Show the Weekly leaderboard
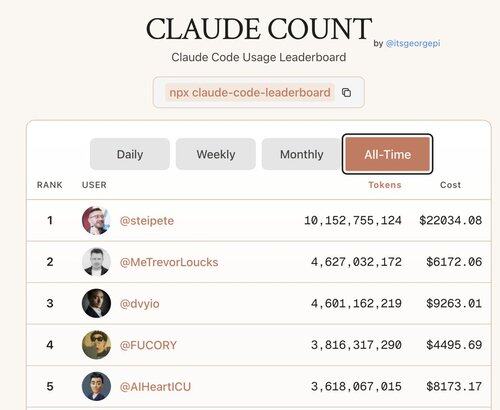The width and height of the screenshot is (500, 410). (x=216, y=154)
